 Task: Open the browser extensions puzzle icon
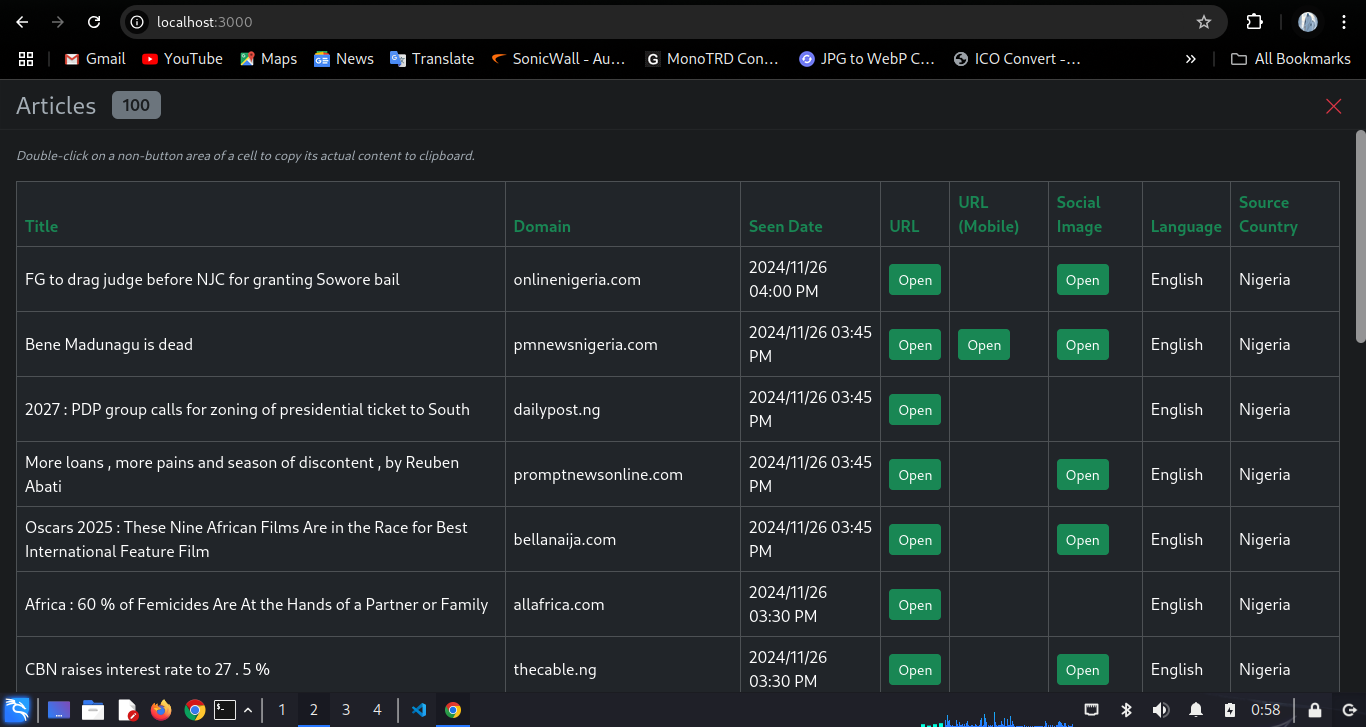coord(1254,22)
